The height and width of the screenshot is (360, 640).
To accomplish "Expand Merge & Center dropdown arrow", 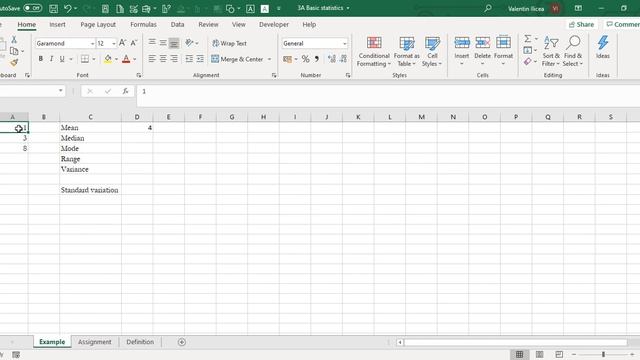I will pos(269,59).
